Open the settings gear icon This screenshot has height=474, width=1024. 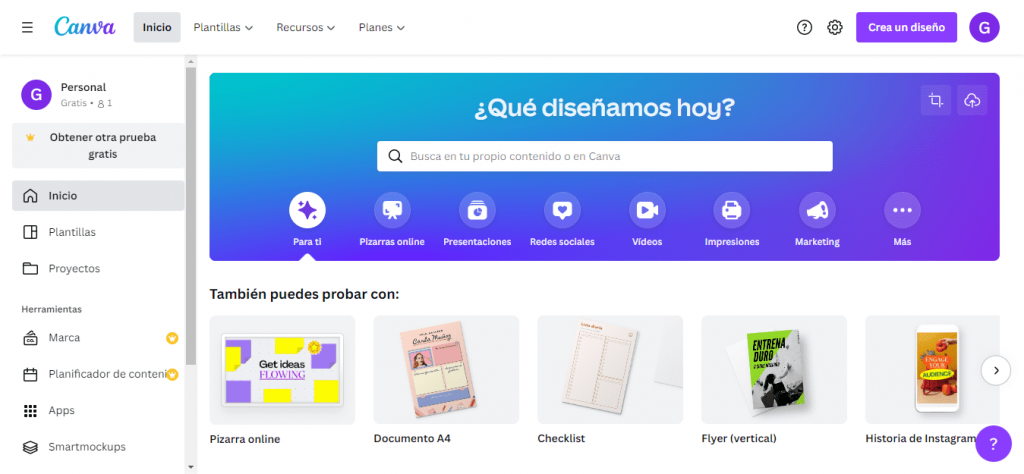point(835,27)
